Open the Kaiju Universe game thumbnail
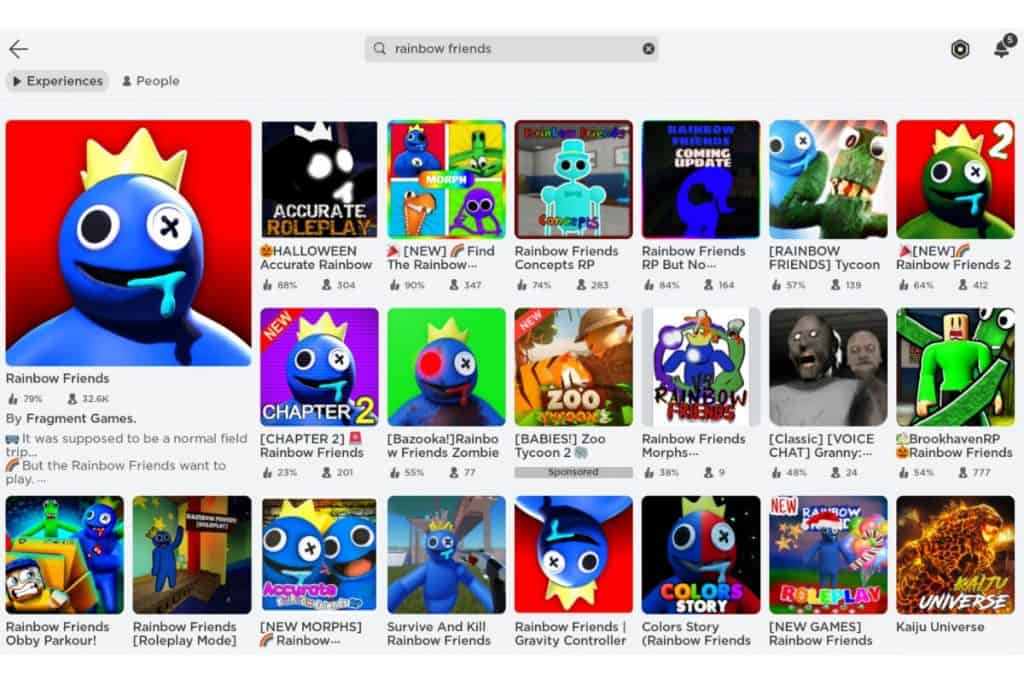The width and height of the screenshot is (1024, 683). click(x=954, y=555)
